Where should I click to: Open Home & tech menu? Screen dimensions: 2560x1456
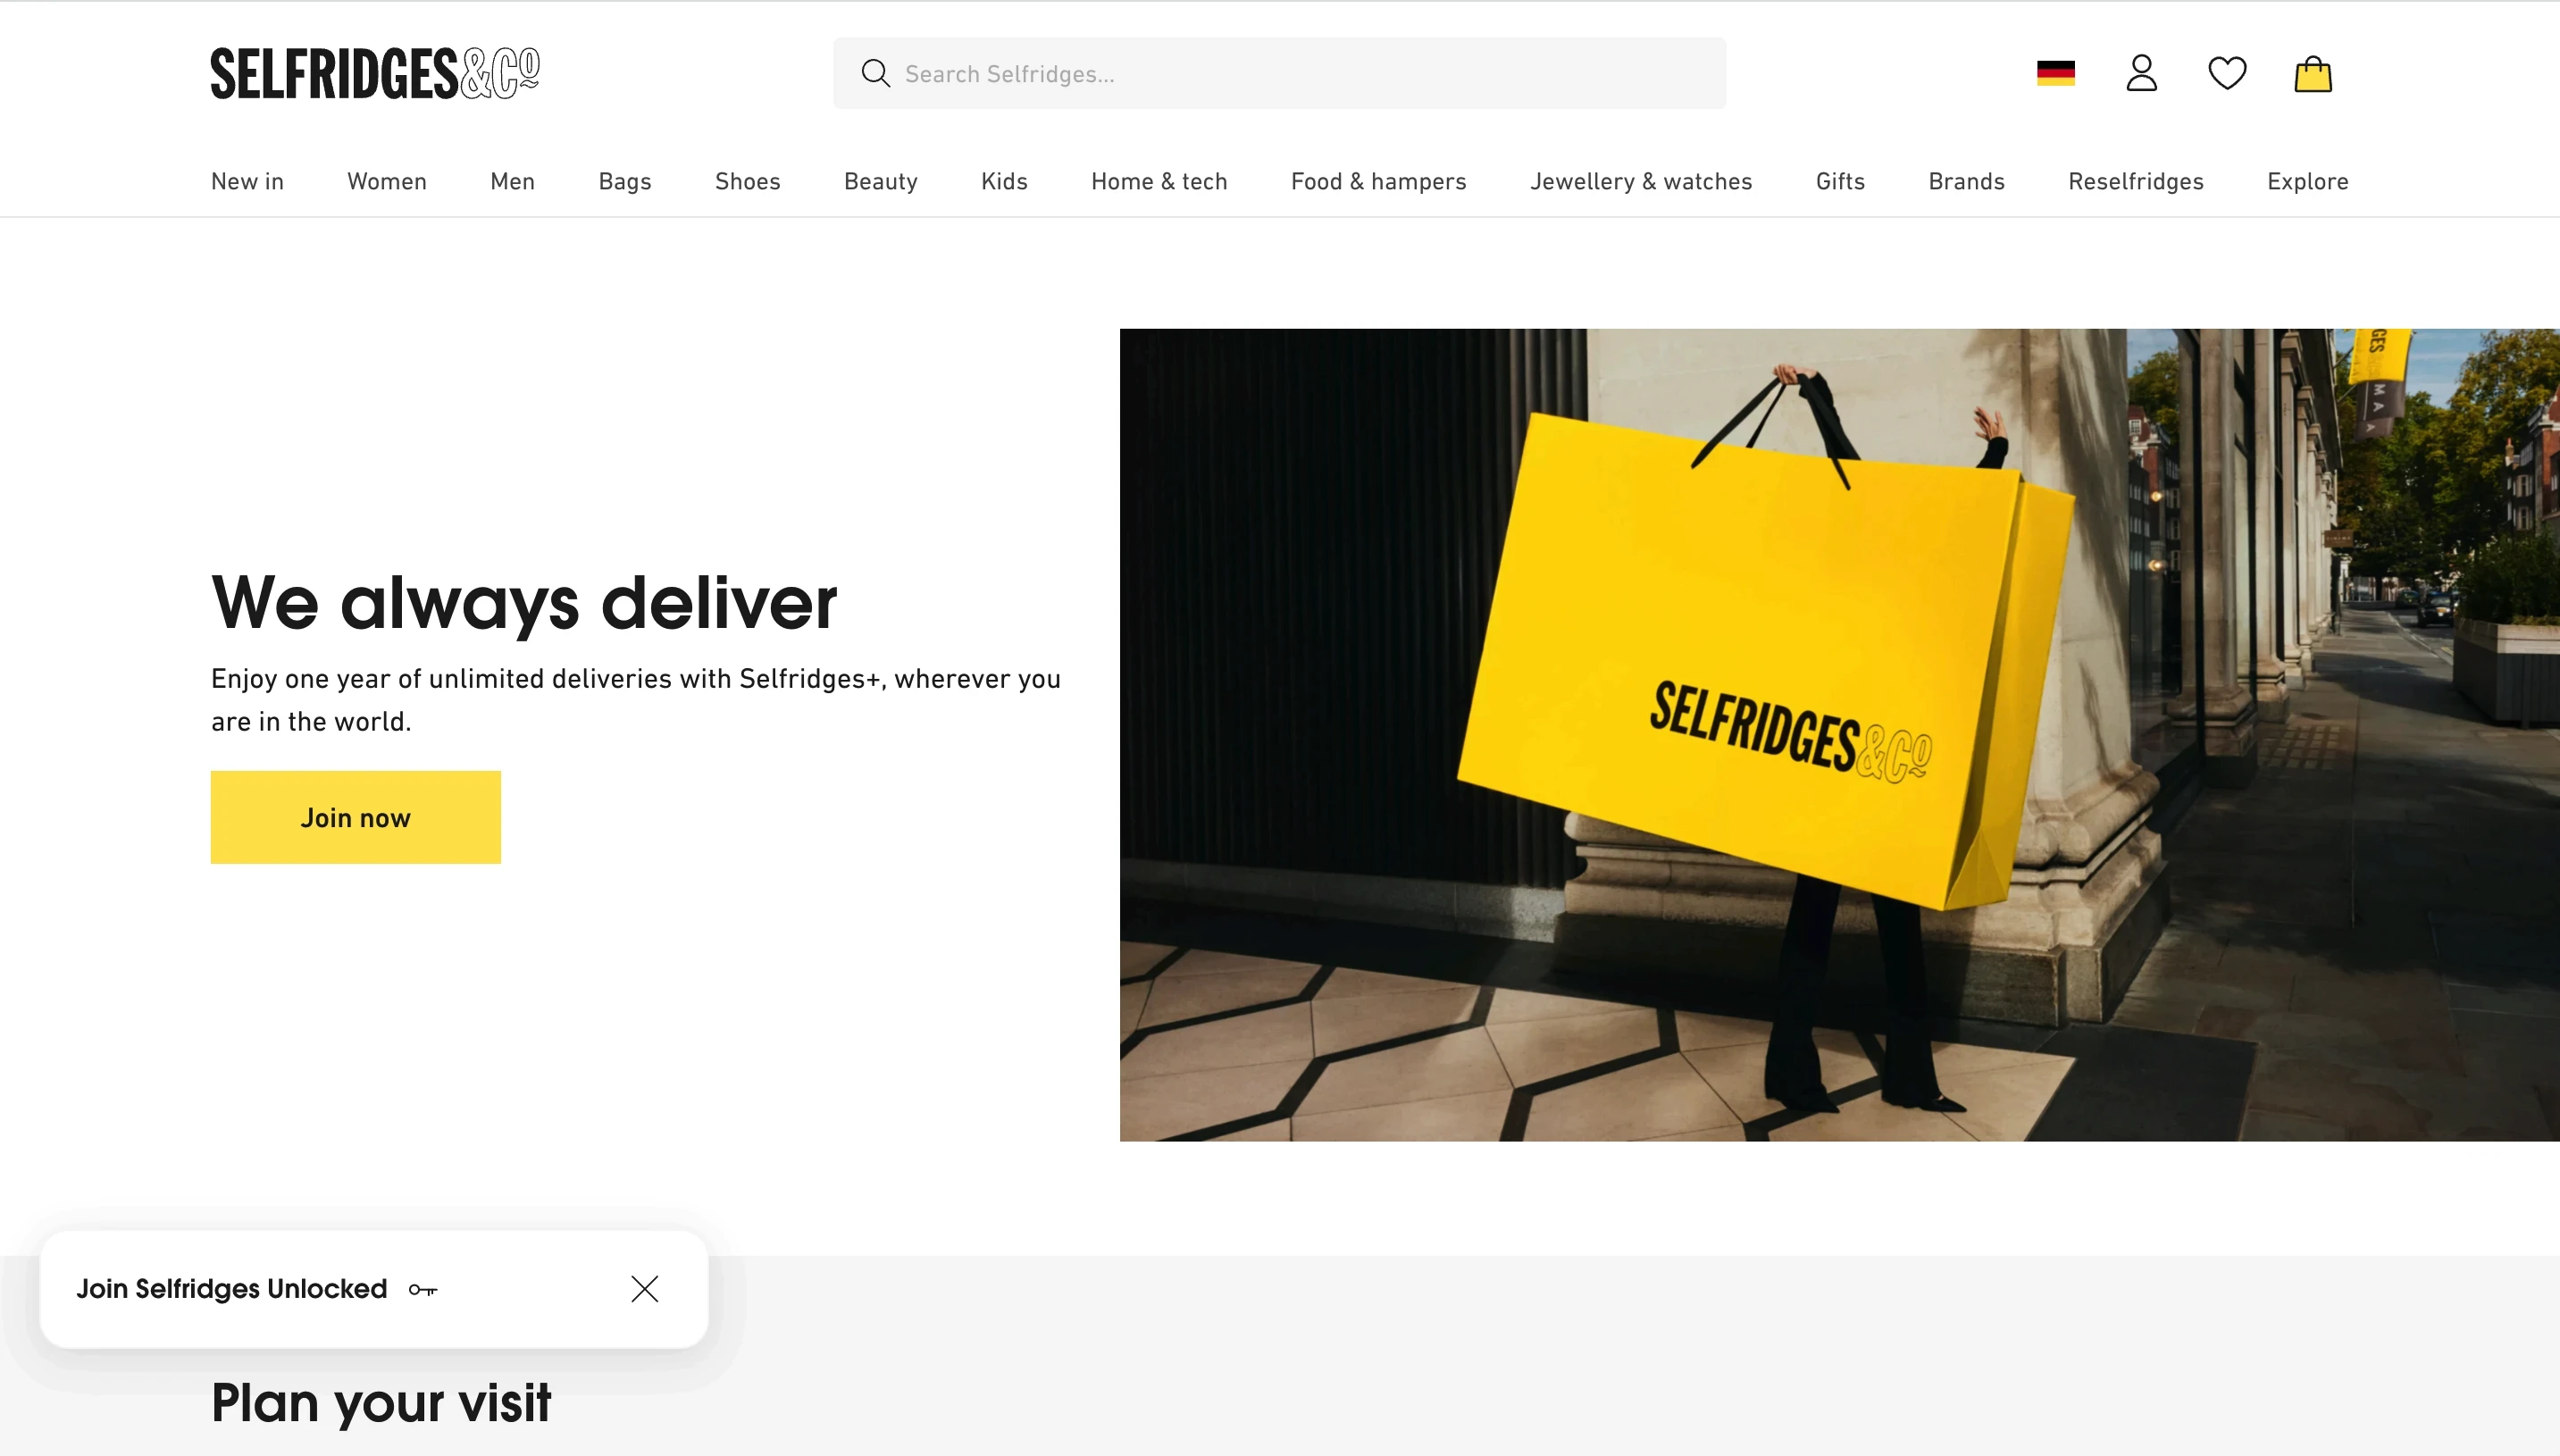click(x=1159, y=182)
